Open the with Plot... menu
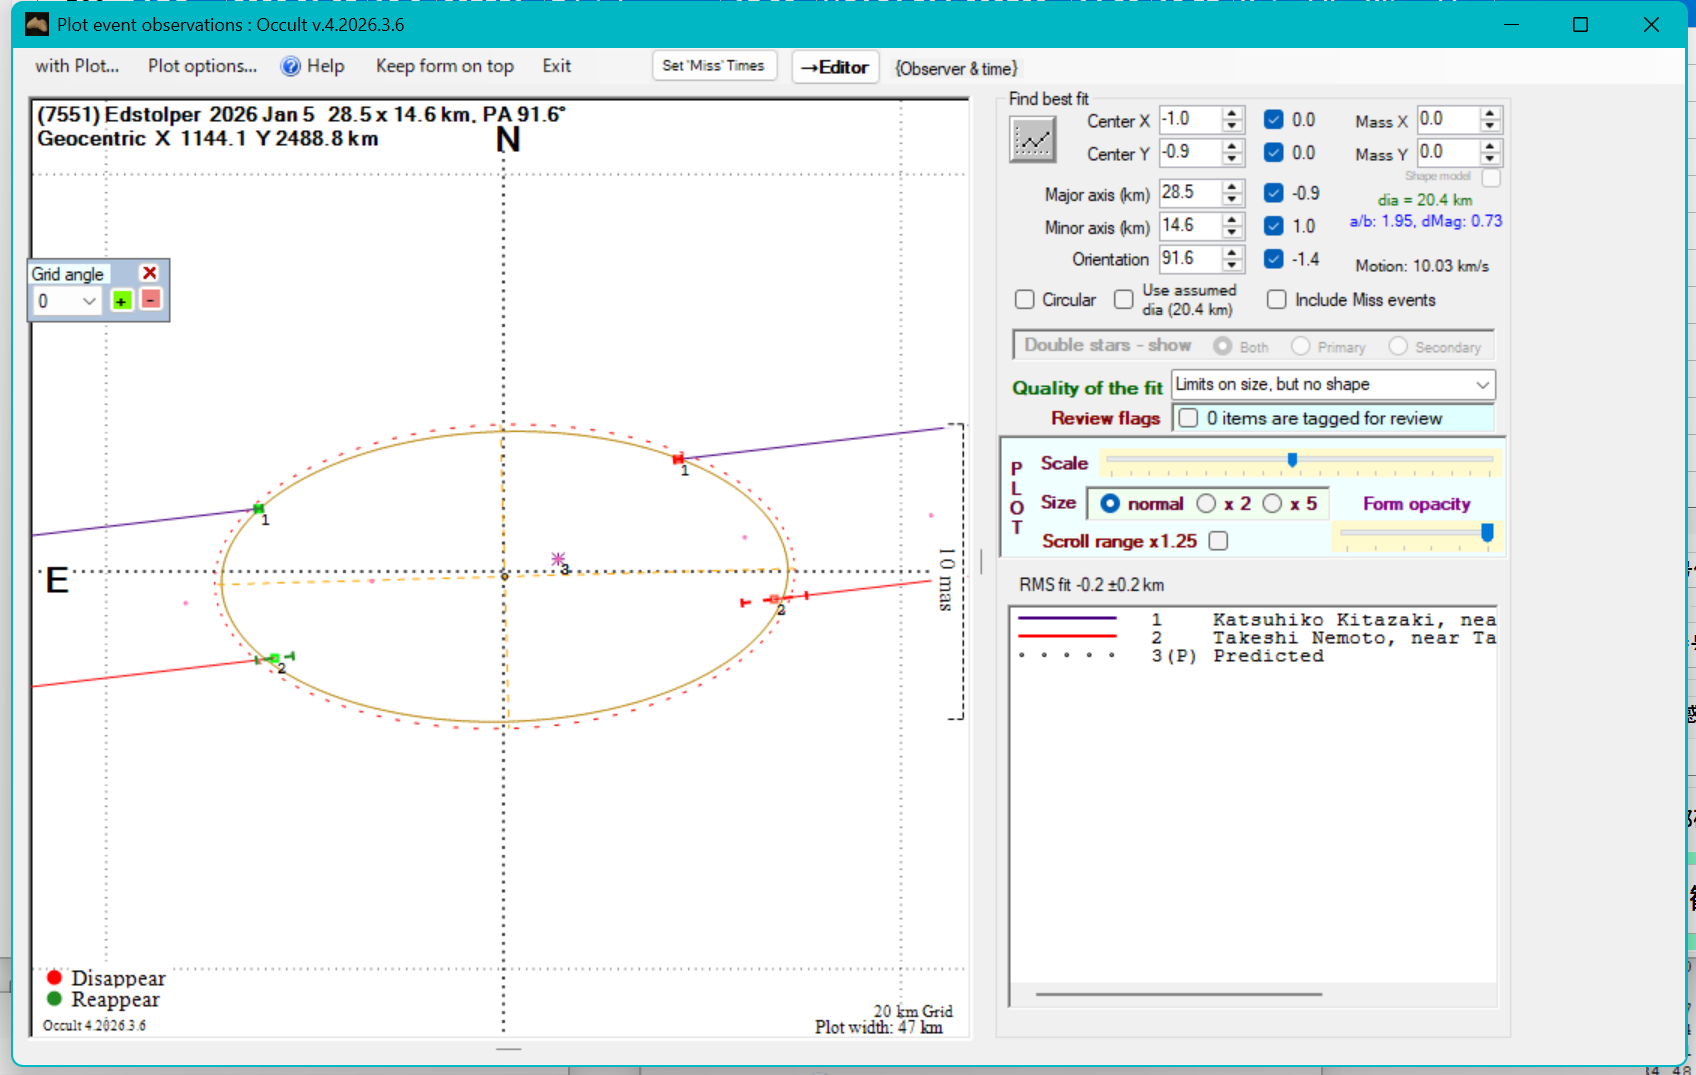The image size is (1696, 1075). [x=77, y=66]
